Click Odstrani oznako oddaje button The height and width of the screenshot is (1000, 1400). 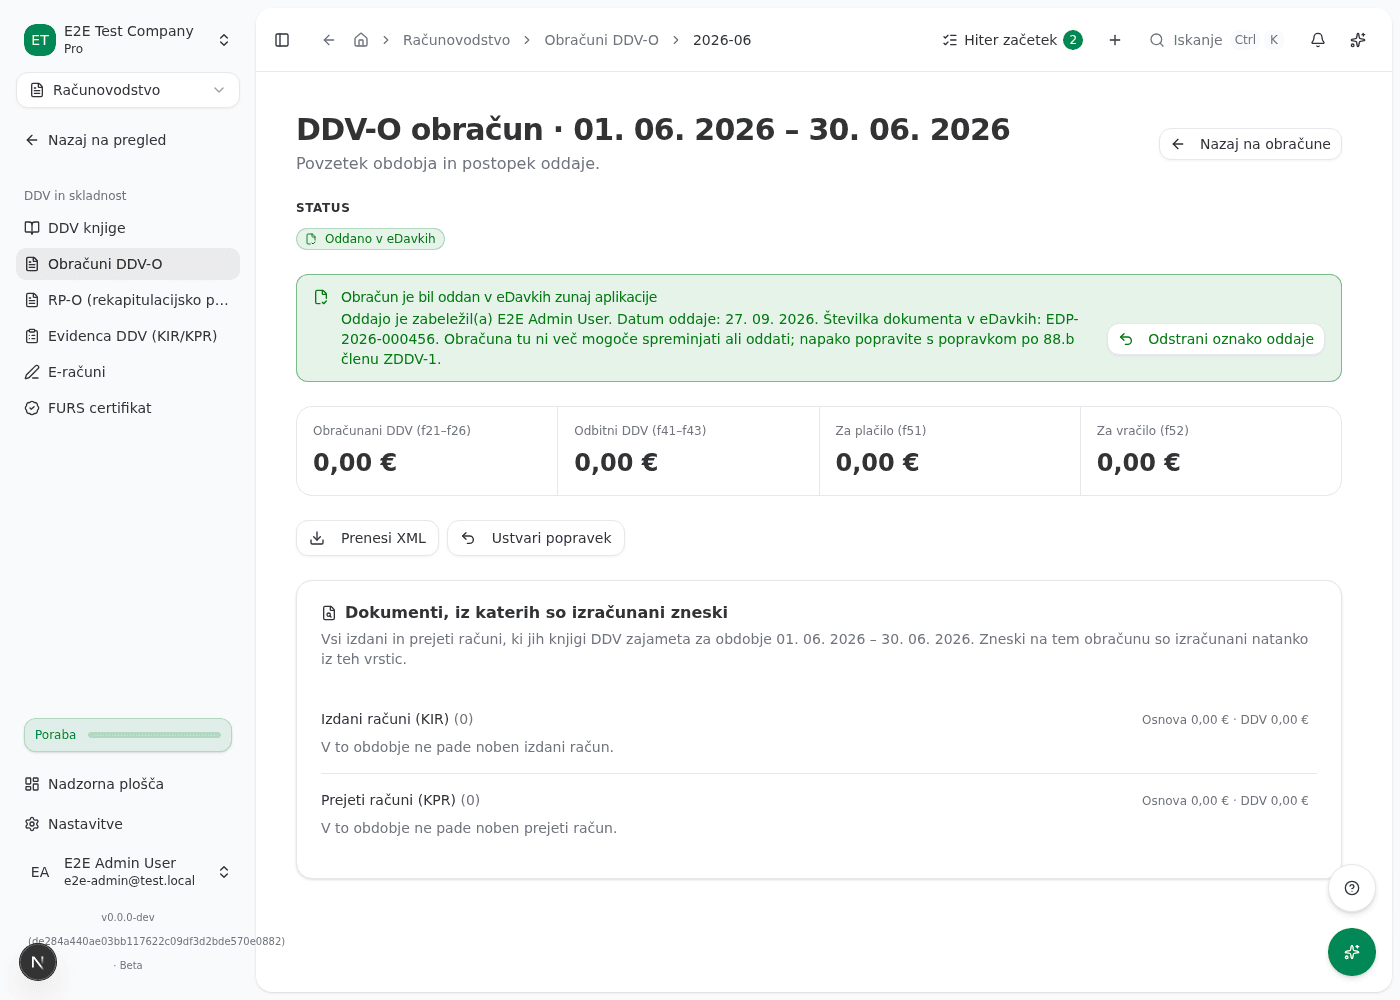(1216, 339)
